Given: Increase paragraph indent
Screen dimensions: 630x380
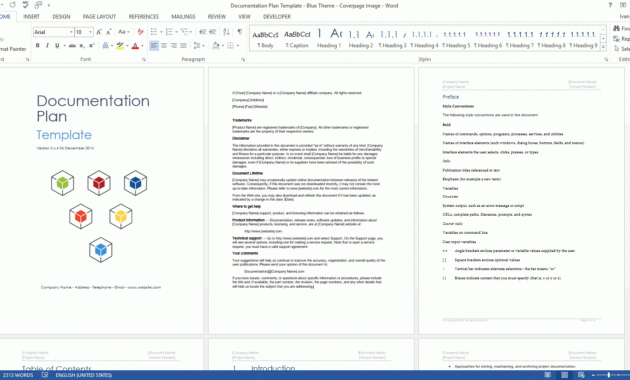Looking at the screenshot, I should pos(213,32).
